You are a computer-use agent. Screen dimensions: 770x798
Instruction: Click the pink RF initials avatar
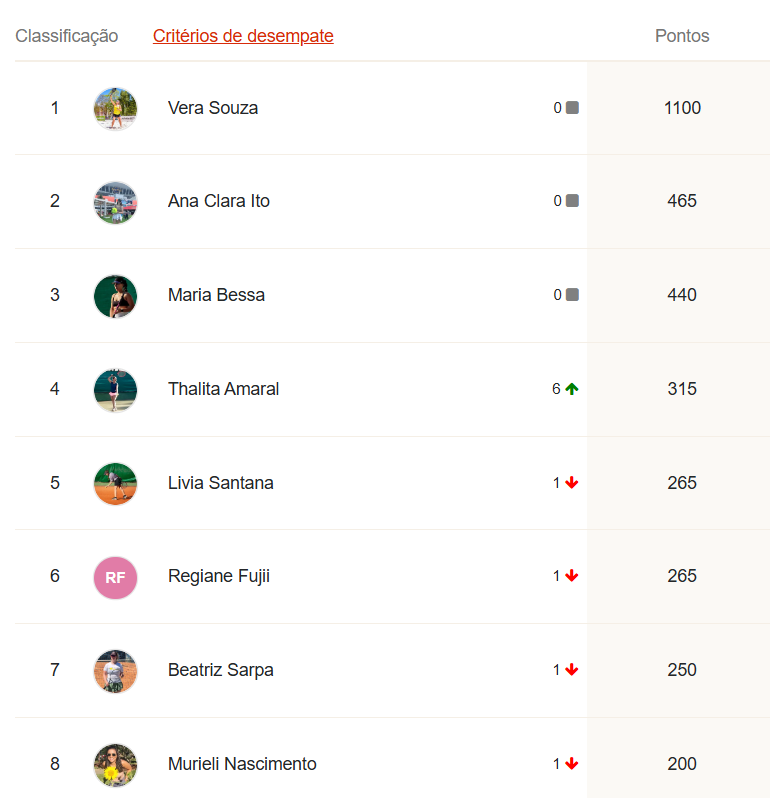pyautogui.click(x=115, y=577)
